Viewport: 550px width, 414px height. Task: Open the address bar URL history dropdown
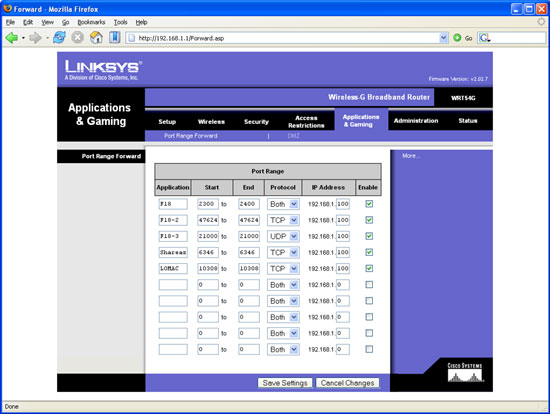(443, 38)
